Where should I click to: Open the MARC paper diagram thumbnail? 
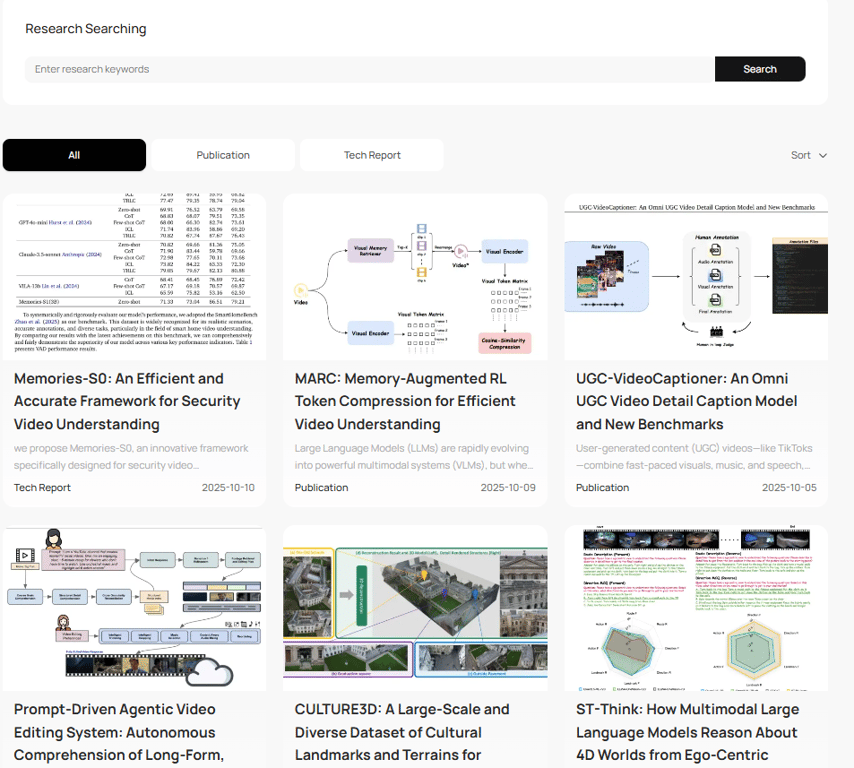[x=415, y=277]
